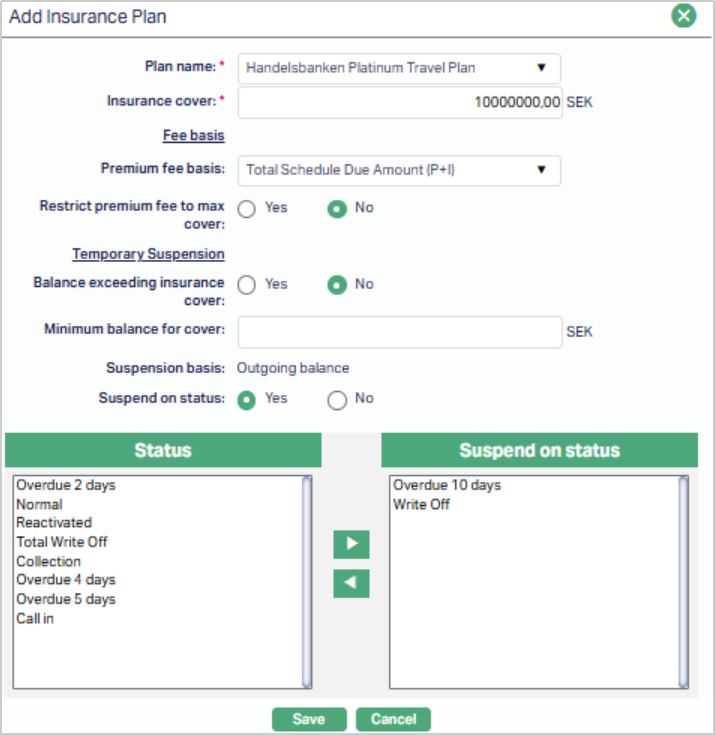715x735 pixels.
Task: Select Total Write Off status item
Action: click(62, 542)
